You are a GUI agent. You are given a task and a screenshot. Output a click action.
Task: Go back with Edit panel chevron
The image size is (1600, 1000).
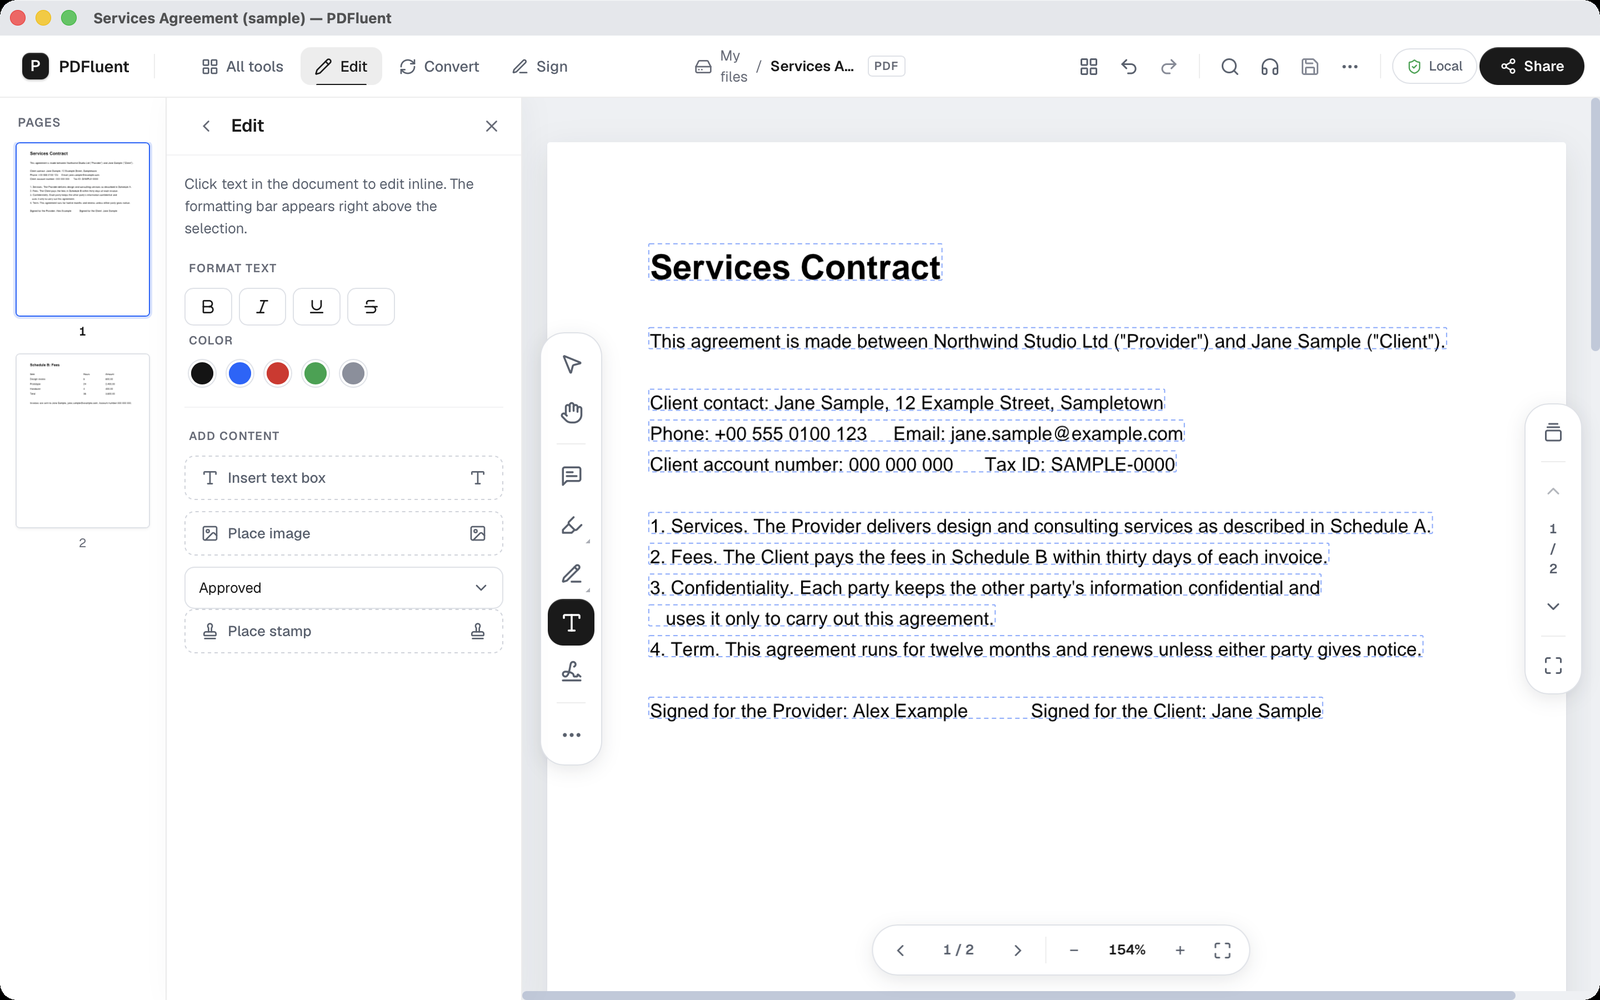click(x=206, y=126)
